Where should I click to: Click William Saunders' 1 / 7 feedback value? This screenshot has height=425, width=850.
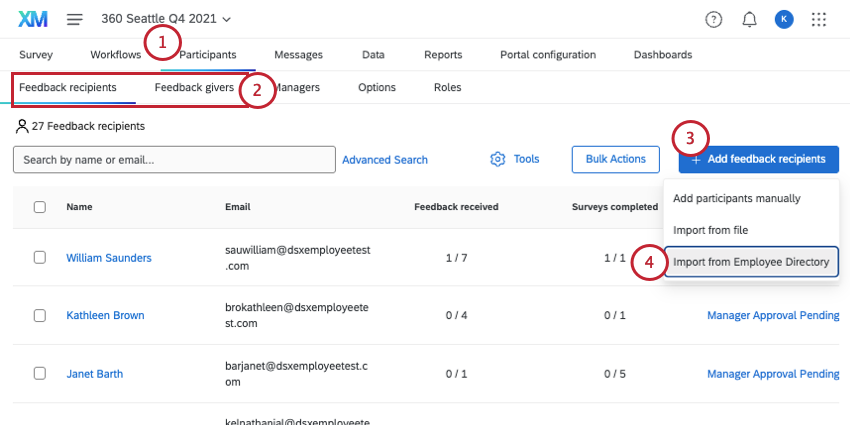[x=456, y=258]
